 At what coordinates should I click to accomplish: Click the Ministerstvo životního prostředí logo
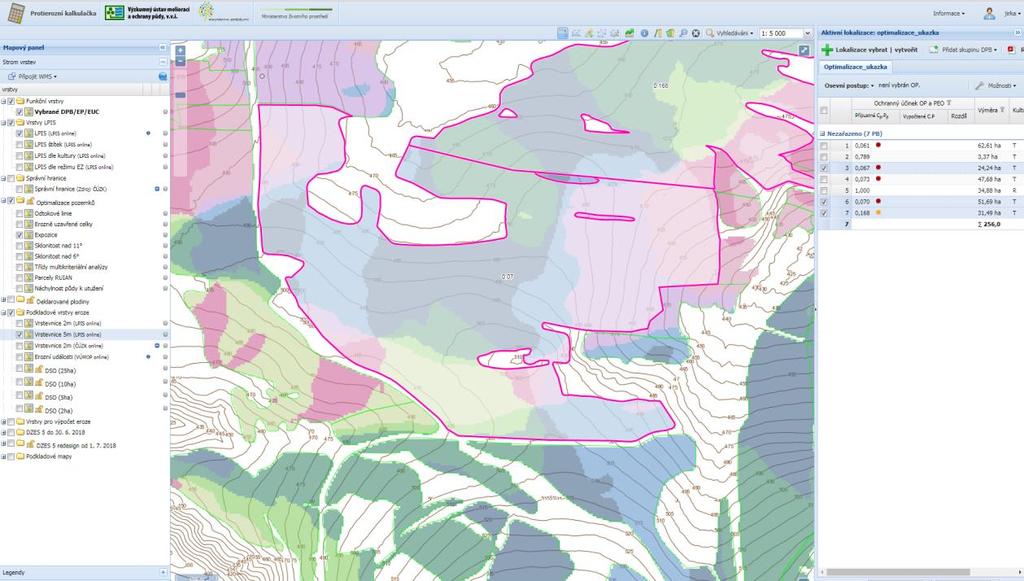pos(296,13)
